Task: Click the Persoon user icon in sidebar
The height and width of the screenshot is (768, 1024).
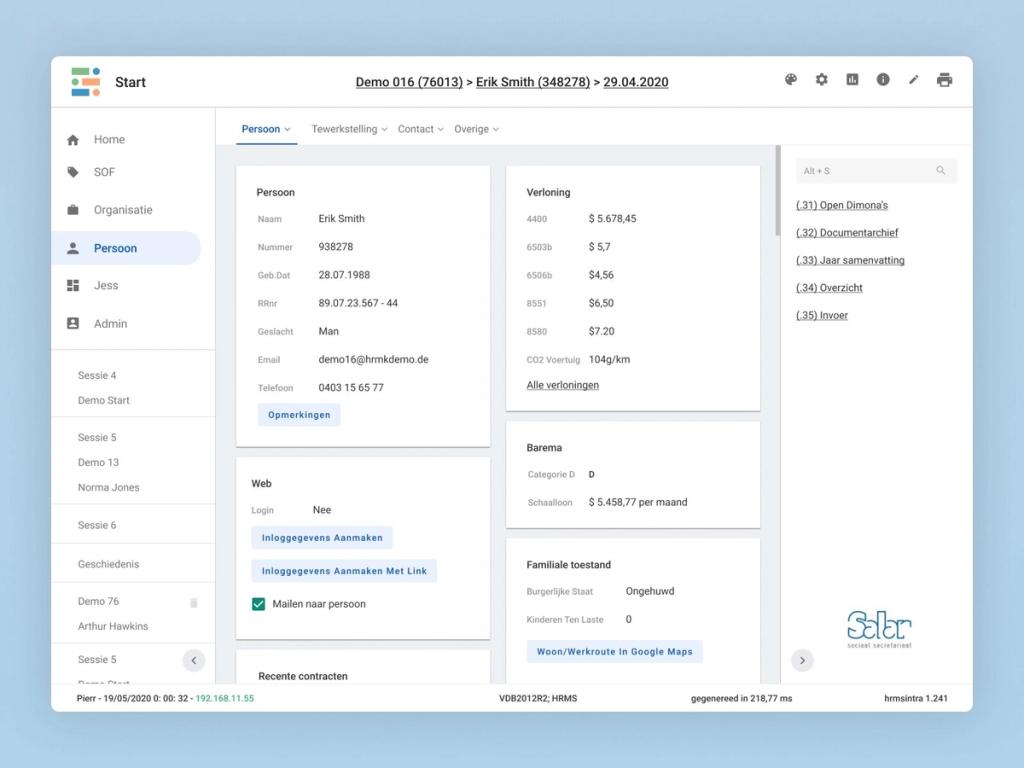Action: [72, 248]
